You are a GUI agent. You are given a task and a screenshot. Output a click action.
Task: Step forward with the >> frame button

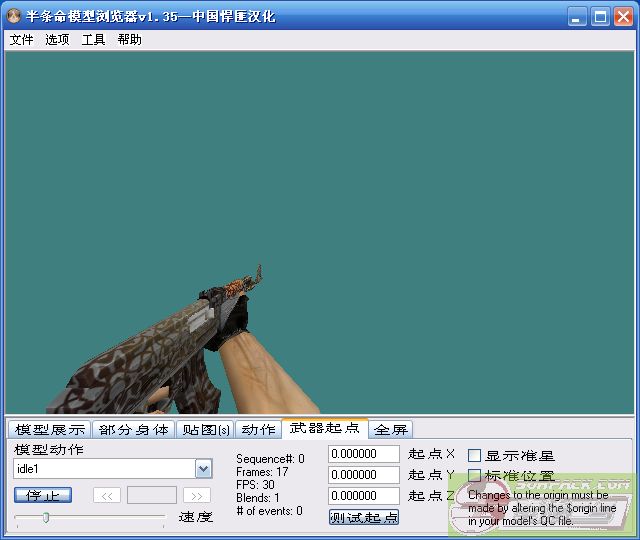[197, 495]
